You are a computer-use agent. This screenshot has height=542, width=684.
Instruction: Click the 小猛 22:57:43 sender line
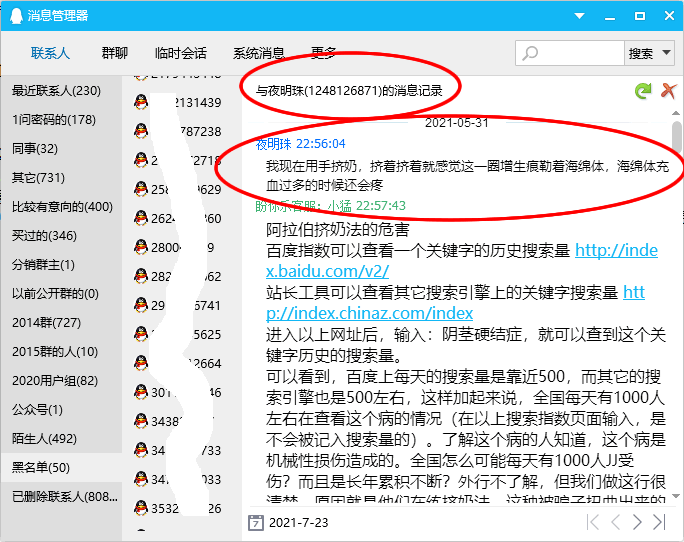(330, 206)
